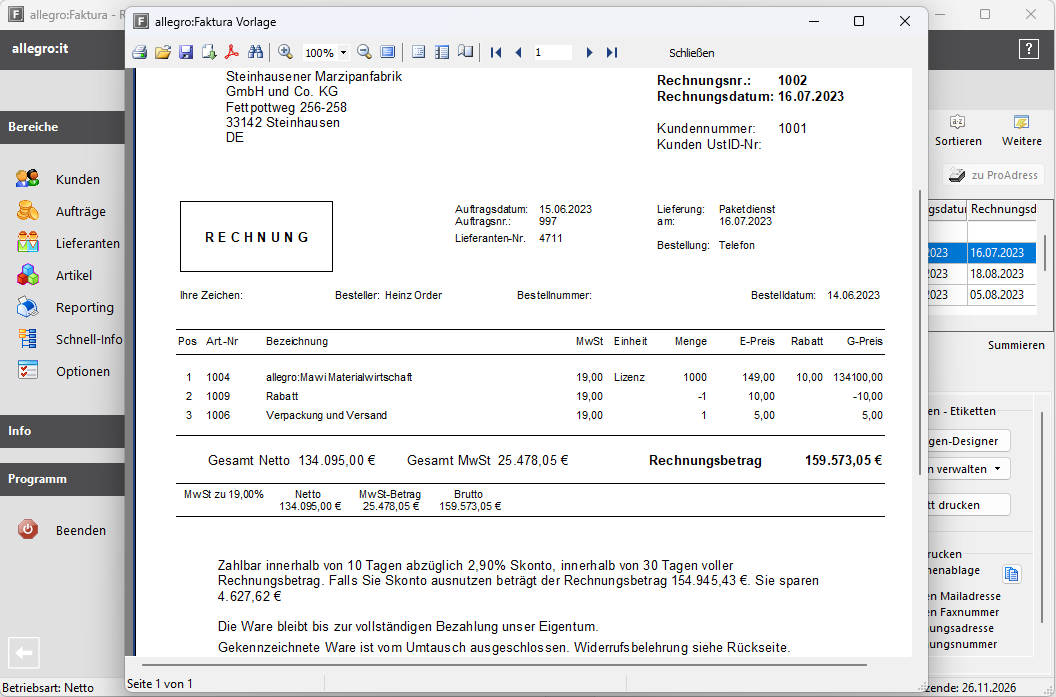Click the help question mark icon
This screenshot has width=1056, height=697.
click(1028, 49)
